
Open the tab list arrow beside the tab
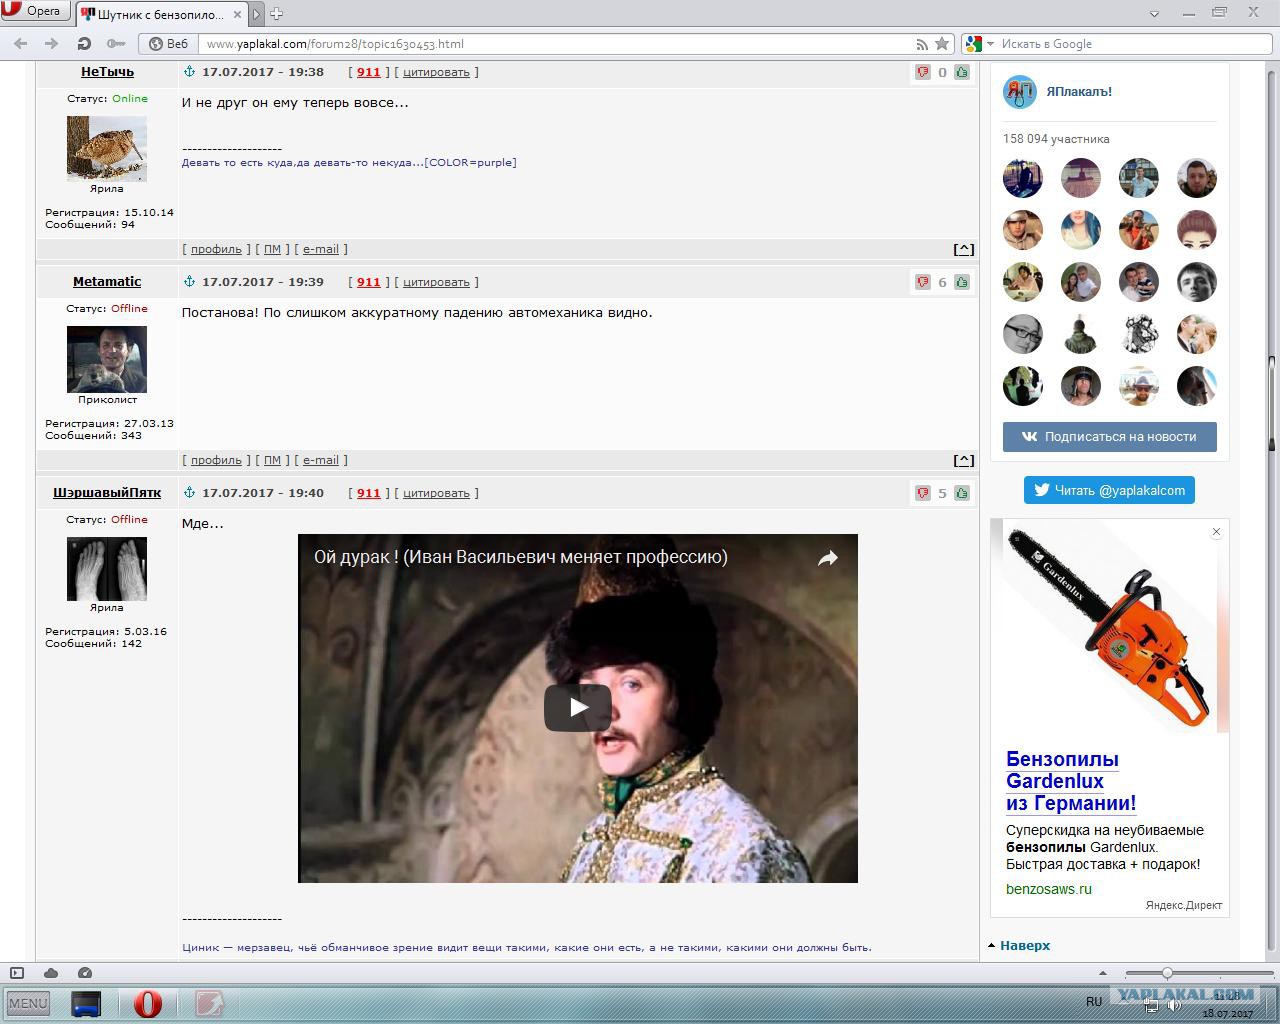point(257,14)
